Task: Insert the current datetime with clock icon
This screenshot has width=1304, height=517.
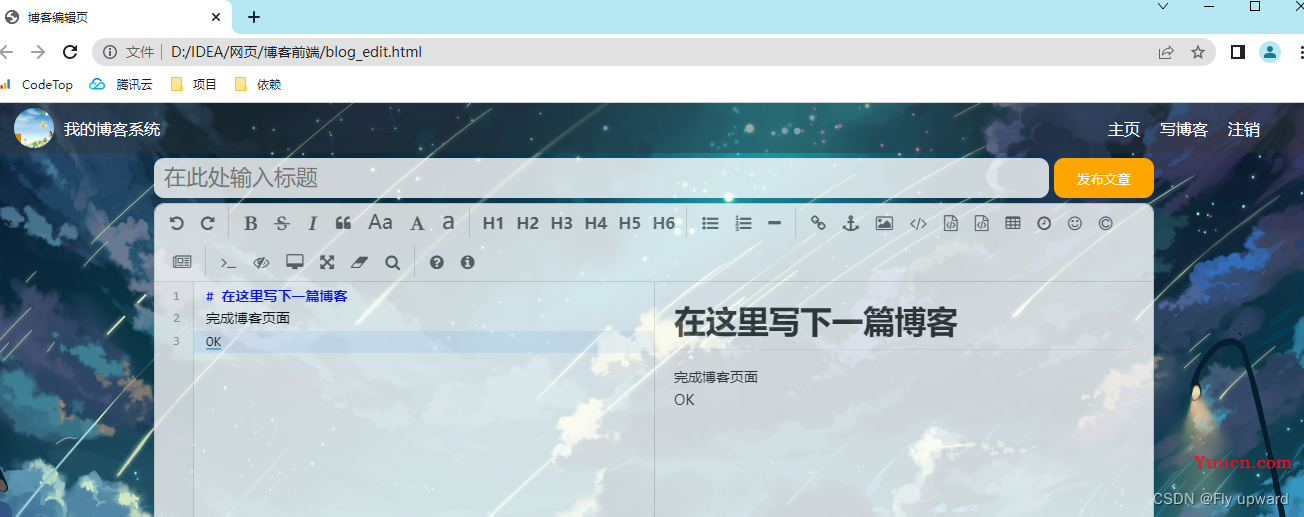Action: pos(1044,223)
